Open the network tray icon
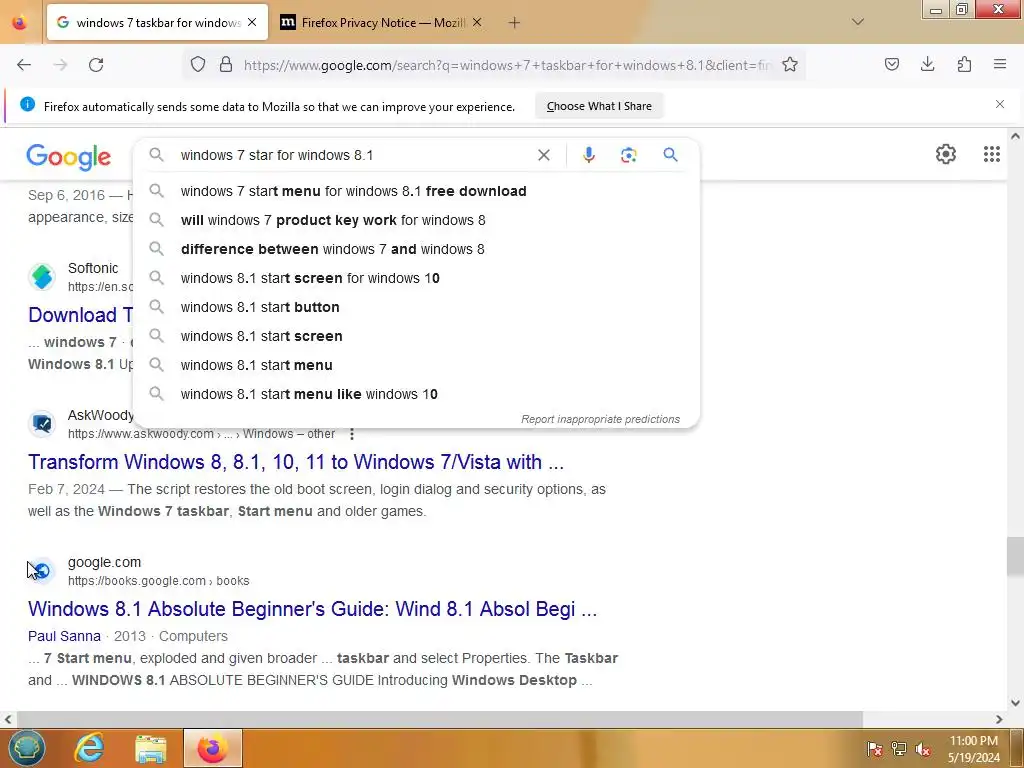The image size is (1024, 768). click(x=899, y=749)
